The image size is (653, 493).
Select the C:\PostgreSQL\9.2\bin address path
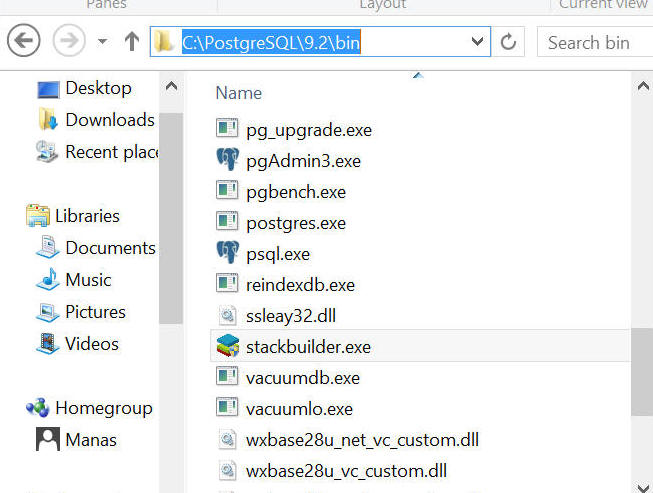pos(271,42)
